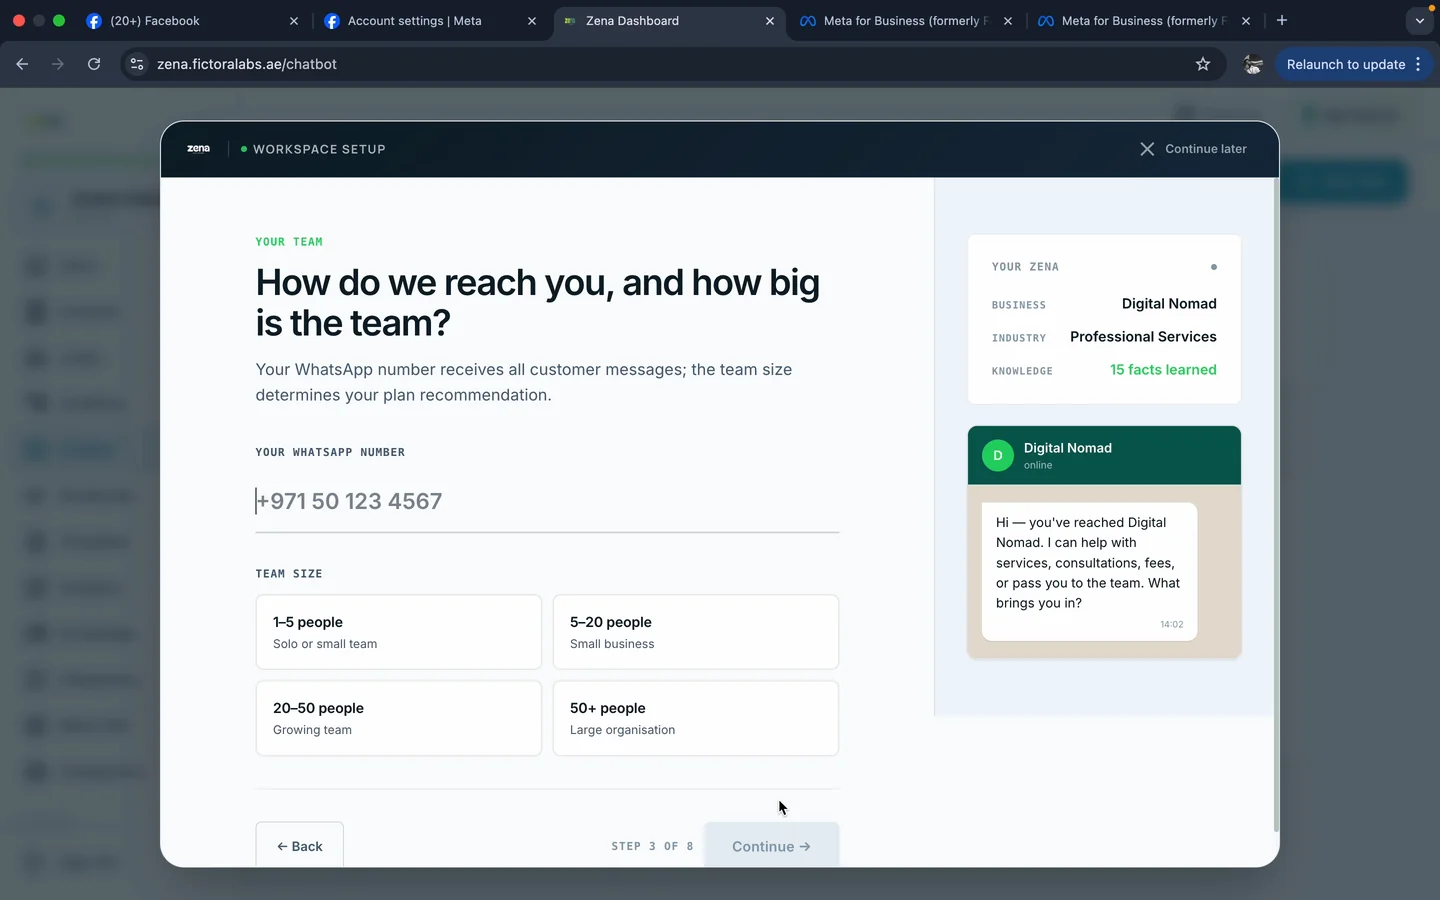Viewport: 1440px width, 900px height.
Task: Choose the 20–50 people option
Action: coord(398,718)
